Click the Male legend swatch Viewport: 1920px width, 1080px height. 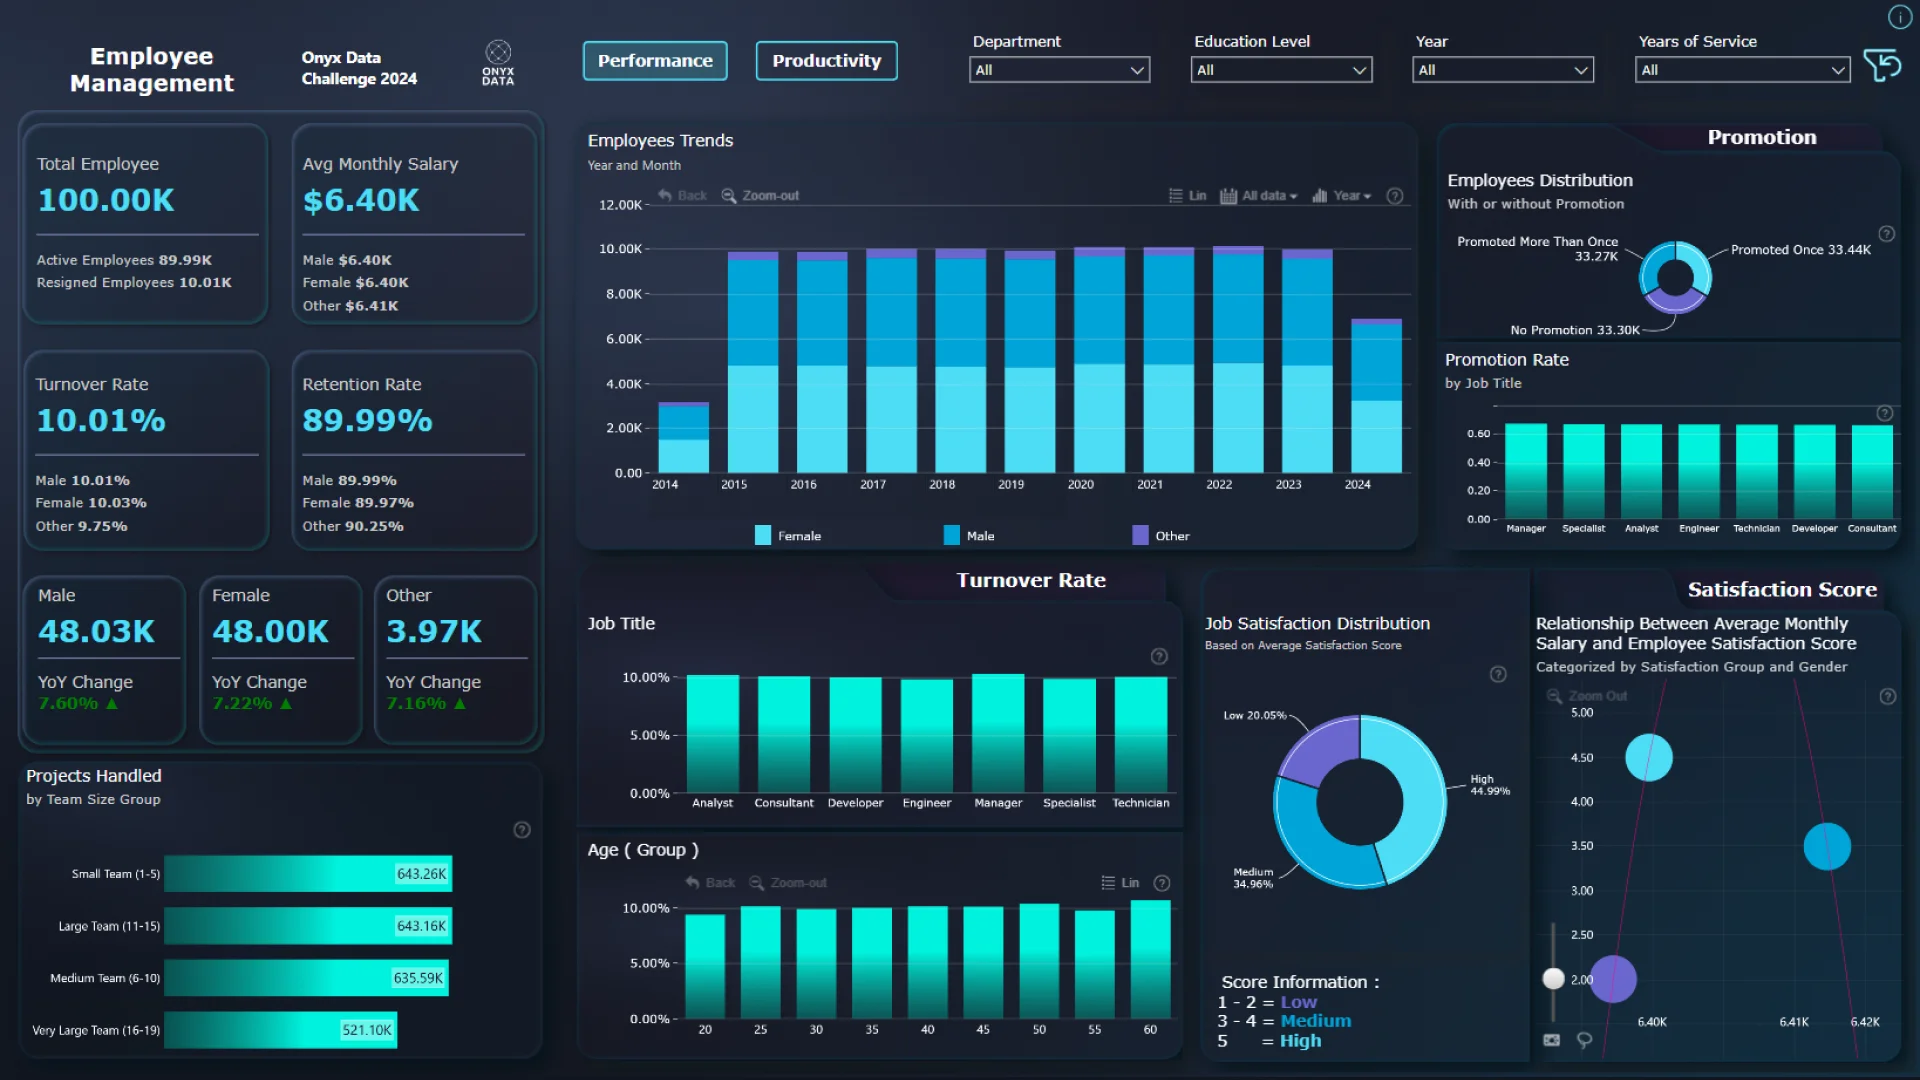click(951, 536)
